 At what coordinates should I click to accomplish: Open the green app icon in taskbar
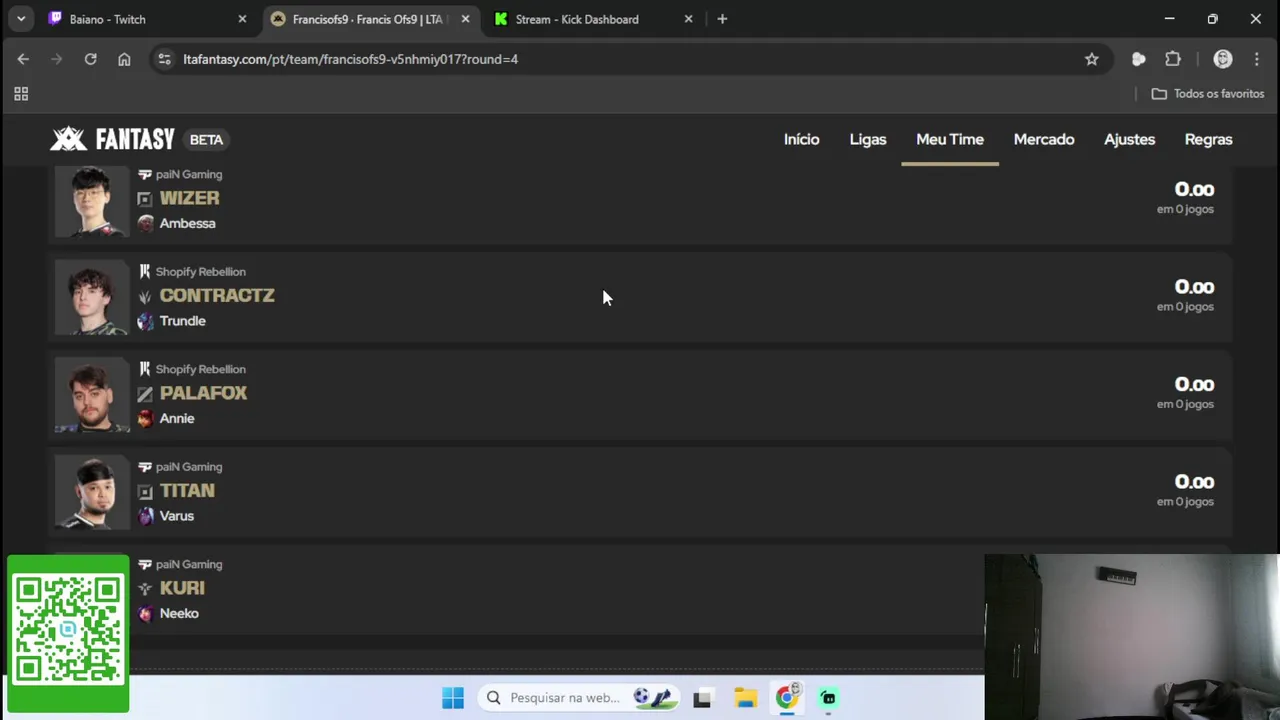click(x=829, y=698)
